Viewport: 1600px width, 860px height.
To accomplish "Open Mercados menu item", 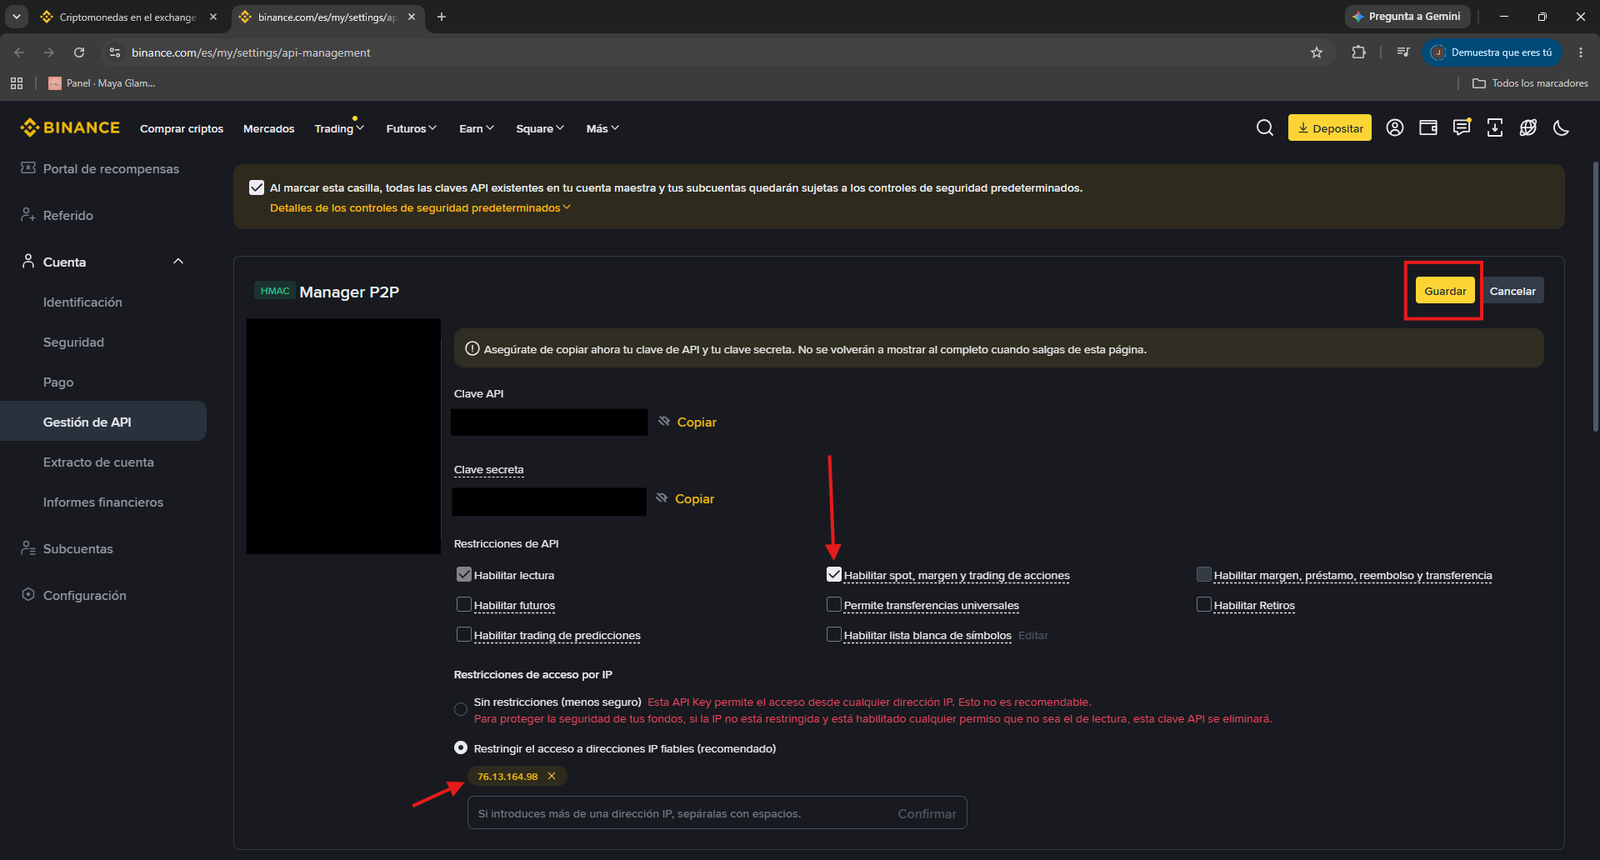I will coord(269,129).
